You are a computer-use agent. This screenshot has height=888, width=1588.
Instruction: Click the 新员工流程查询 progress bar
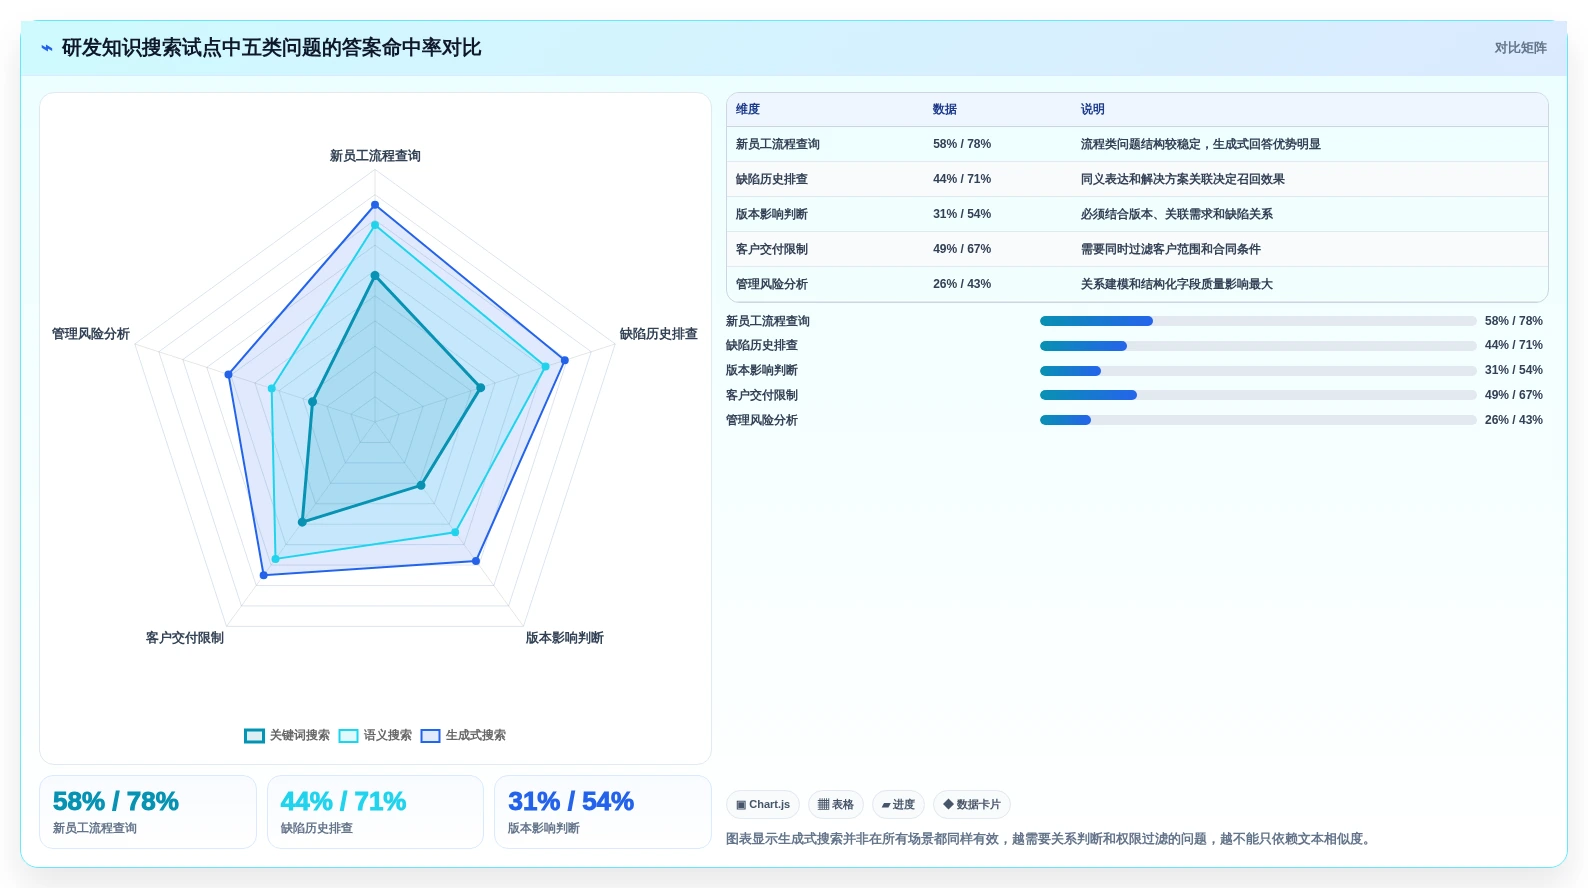pyautogui.click(x=1258, y=321)
